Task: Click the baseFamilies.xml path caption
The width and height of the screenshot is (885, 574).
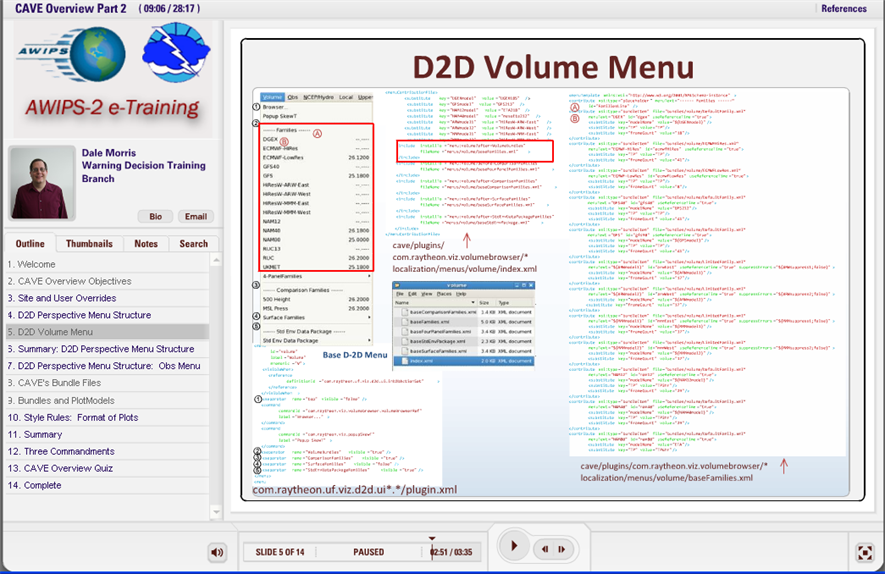Action: click(674, 472)
